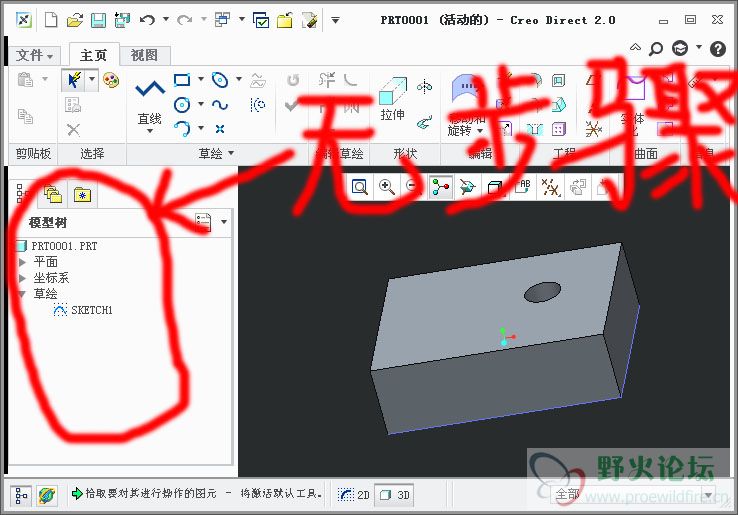
Task: Open a file with the folder icon
Action: coord(74,20)
